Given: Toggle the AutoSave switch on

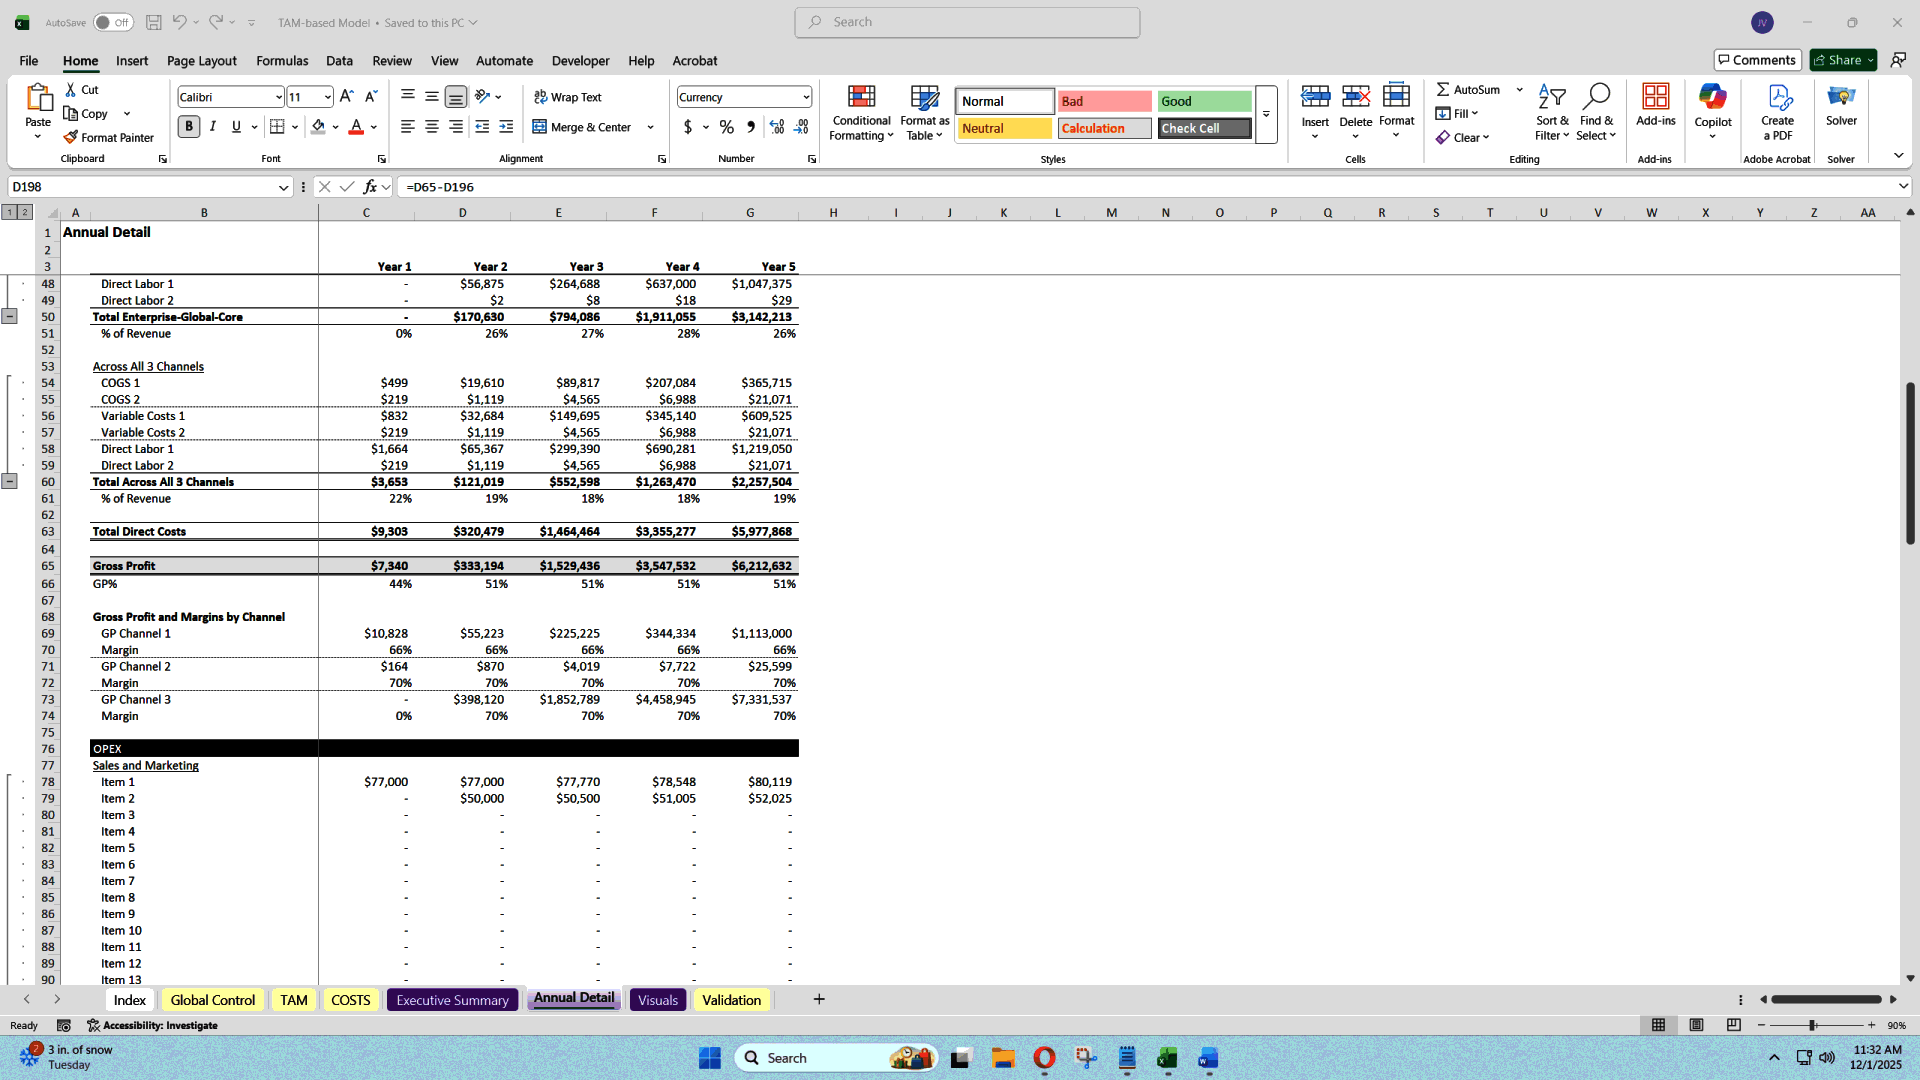Looking at the screenshot, I should pyautogui.click(x=113, y=21).
